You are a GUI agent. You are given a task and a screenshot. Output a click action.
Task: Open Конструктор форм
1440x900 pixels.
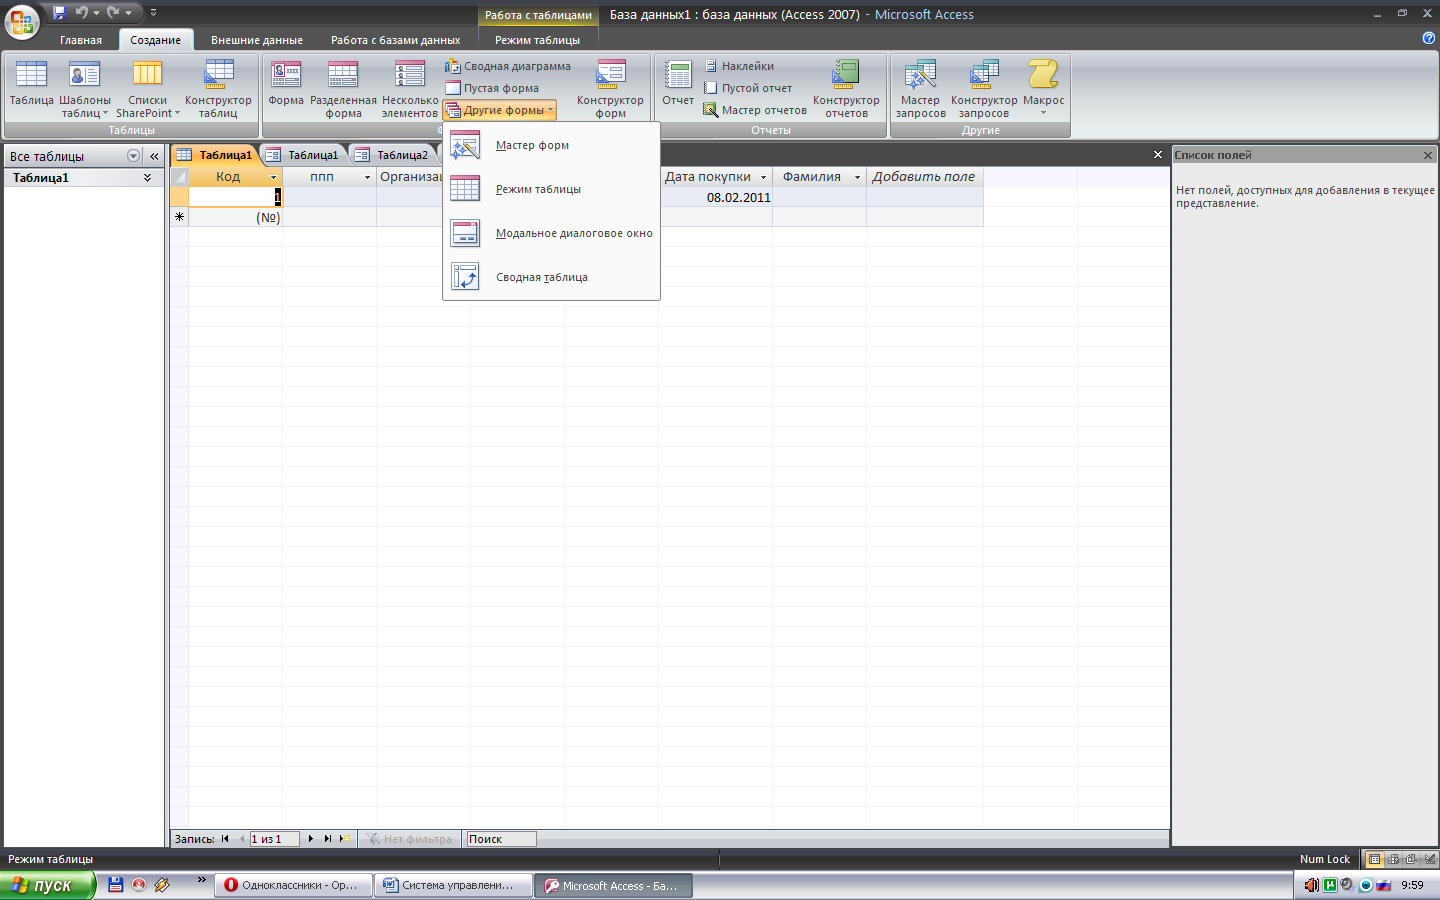tap(610, 89)
